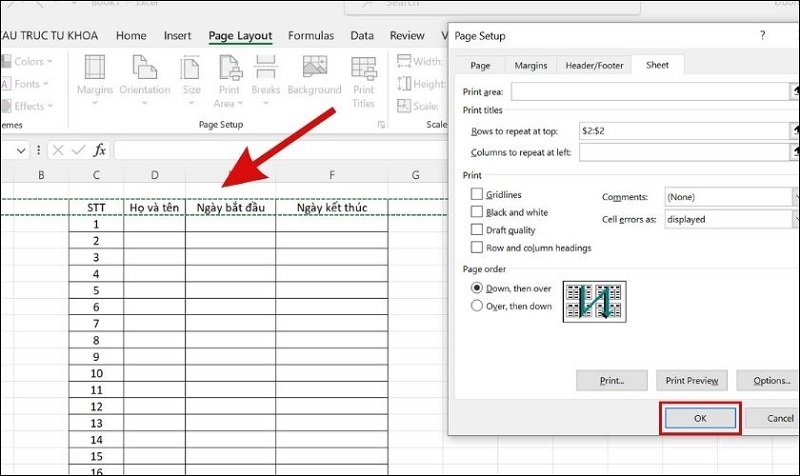Screen dimensions: 800x476
Task: Open the Formulas ribbon tab
Action: [311, 36]
